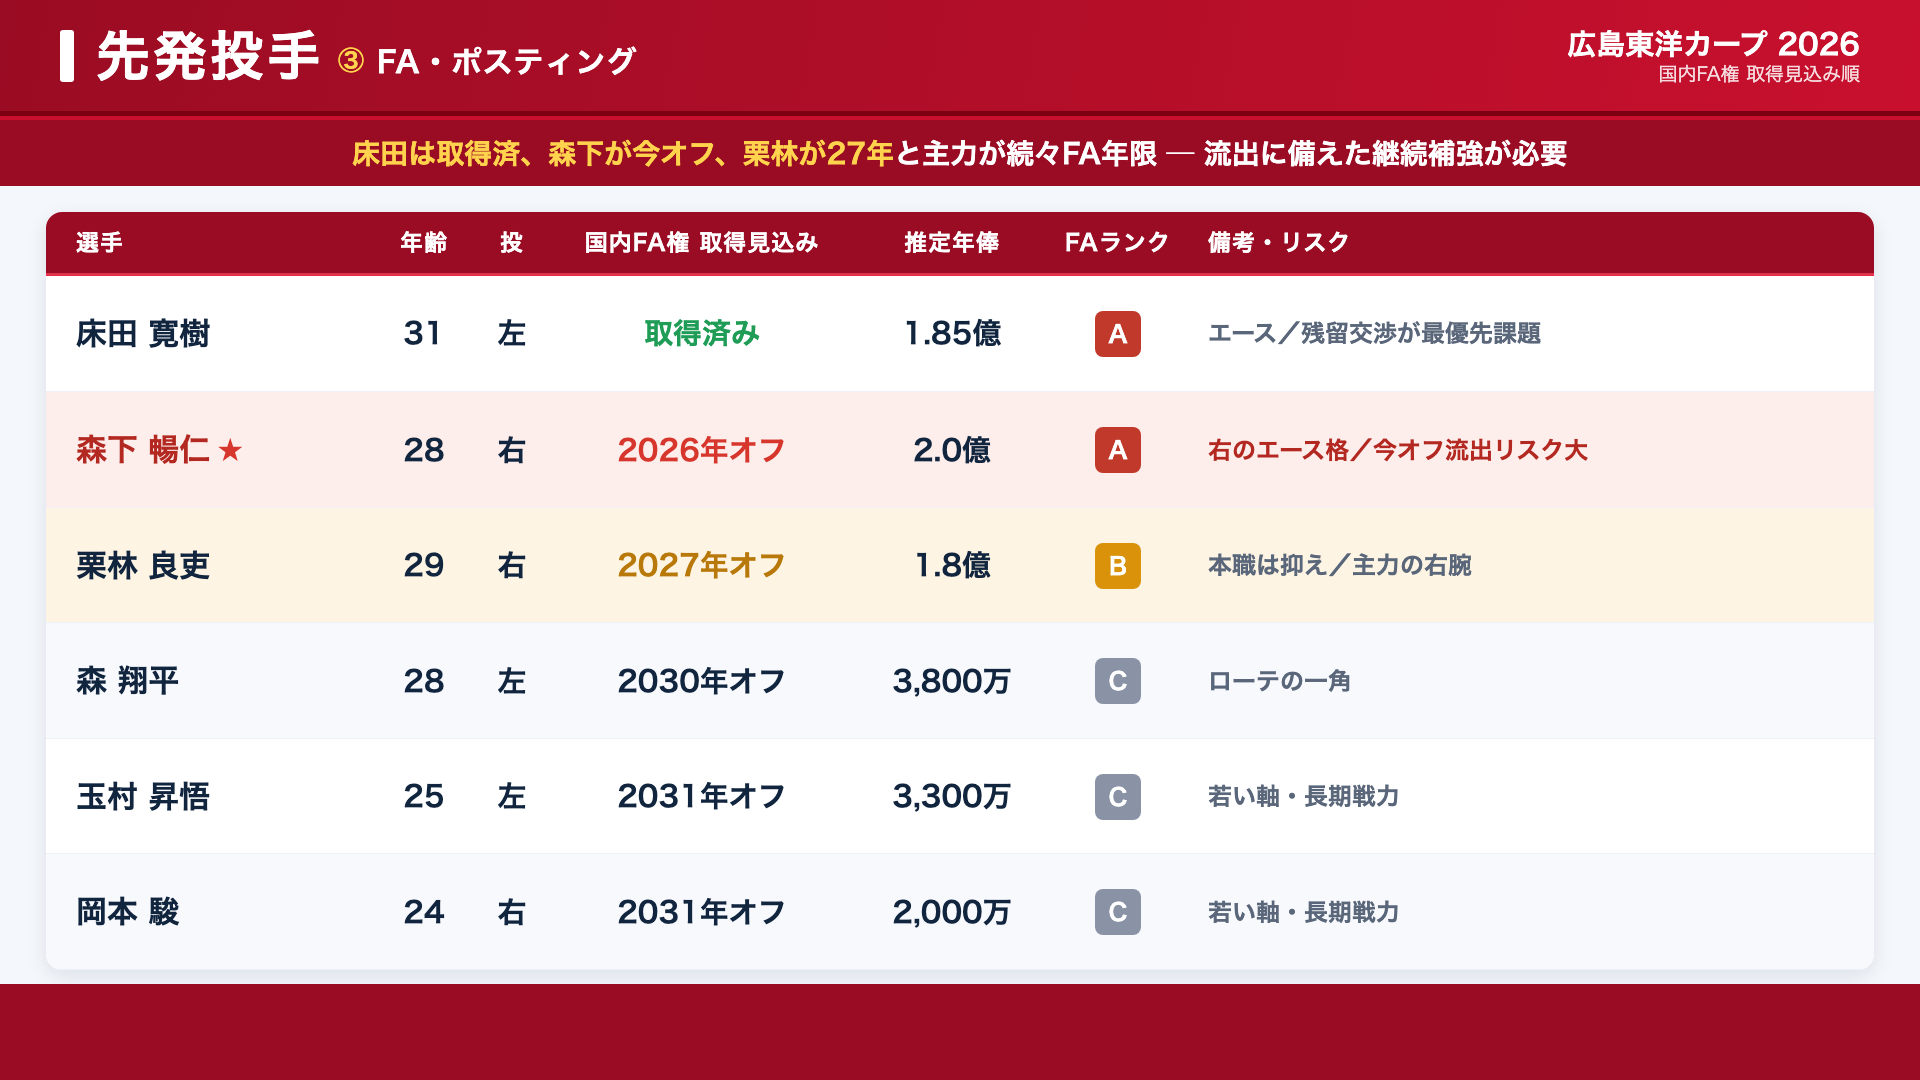This screenshot has width=1920, height=1080.
Task: Click throwing hand 左 for 森 翔平
Action: [511, 681]
